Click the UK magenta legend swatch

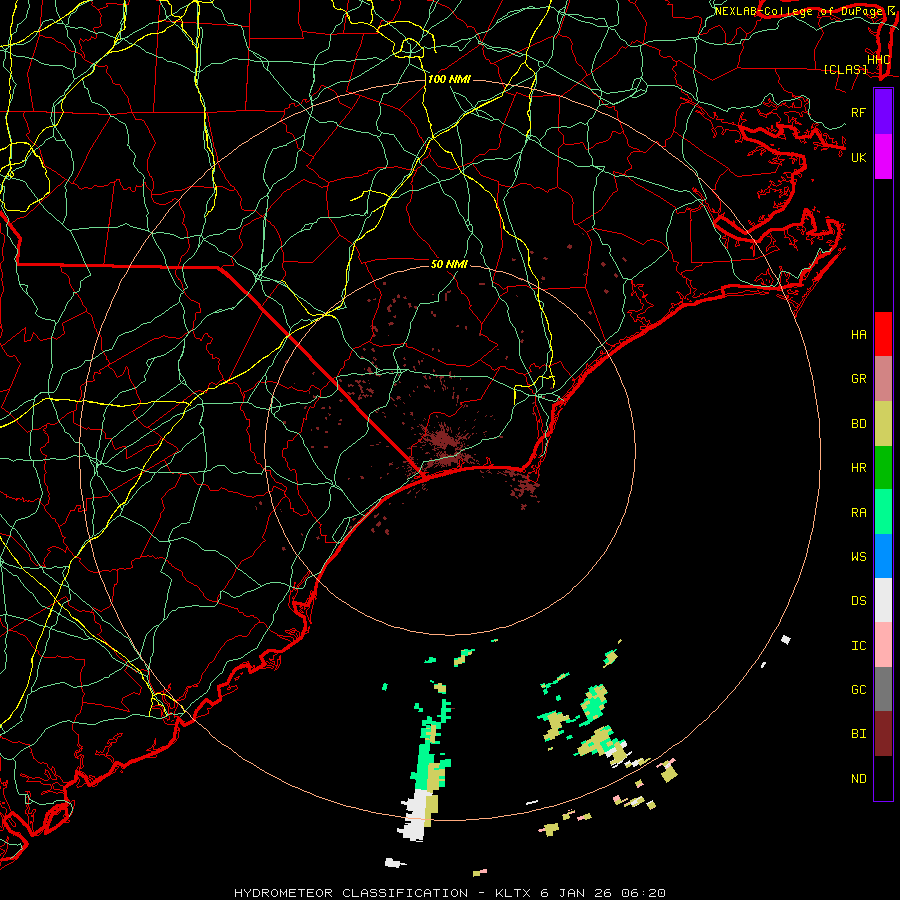(883, 157)
